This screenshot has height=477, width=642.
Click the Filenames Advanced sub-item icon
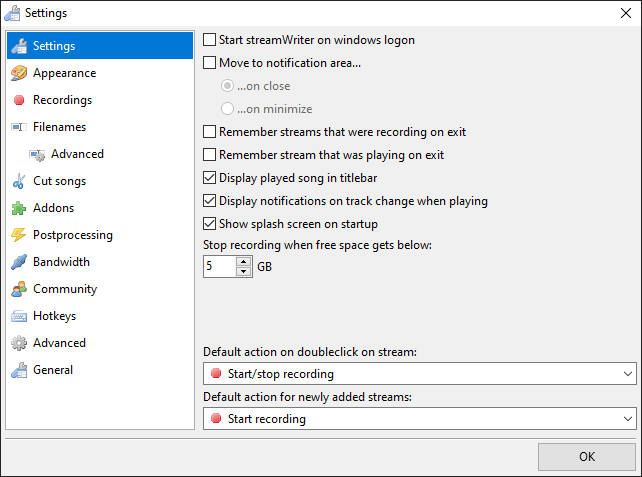pos(37,154)
